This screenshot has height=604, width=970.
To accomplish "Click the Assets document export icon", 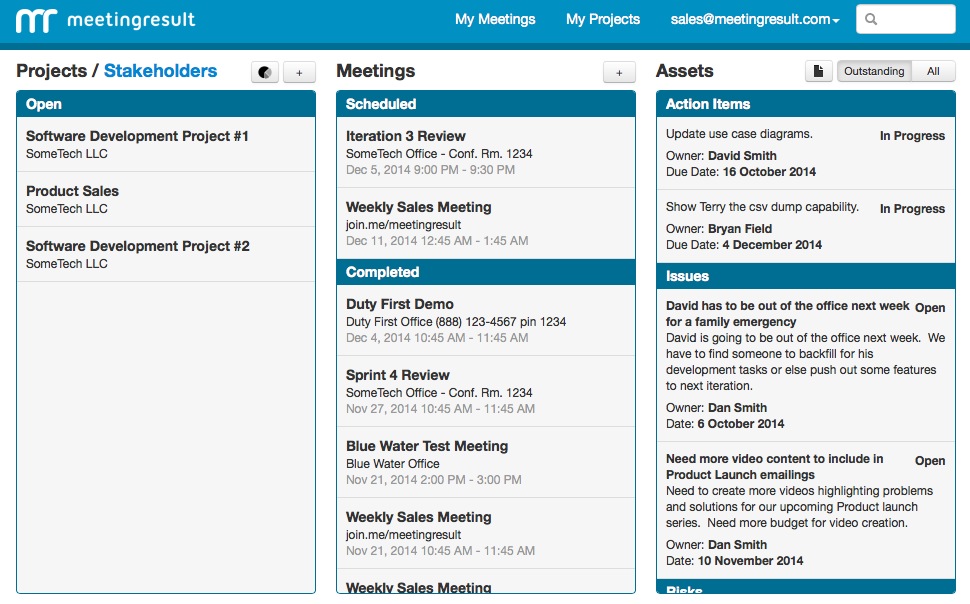I will pyautogui.click(x=818, y=71).
